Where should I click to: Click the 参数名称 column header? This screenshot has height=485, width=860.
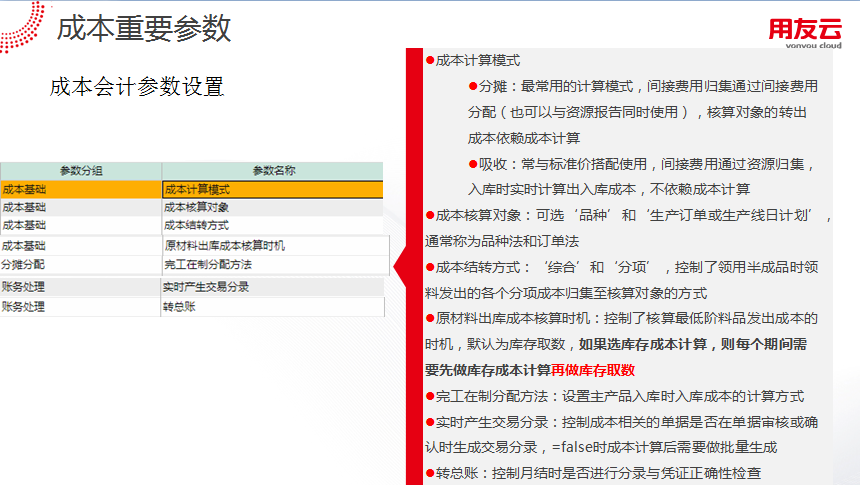272,170
